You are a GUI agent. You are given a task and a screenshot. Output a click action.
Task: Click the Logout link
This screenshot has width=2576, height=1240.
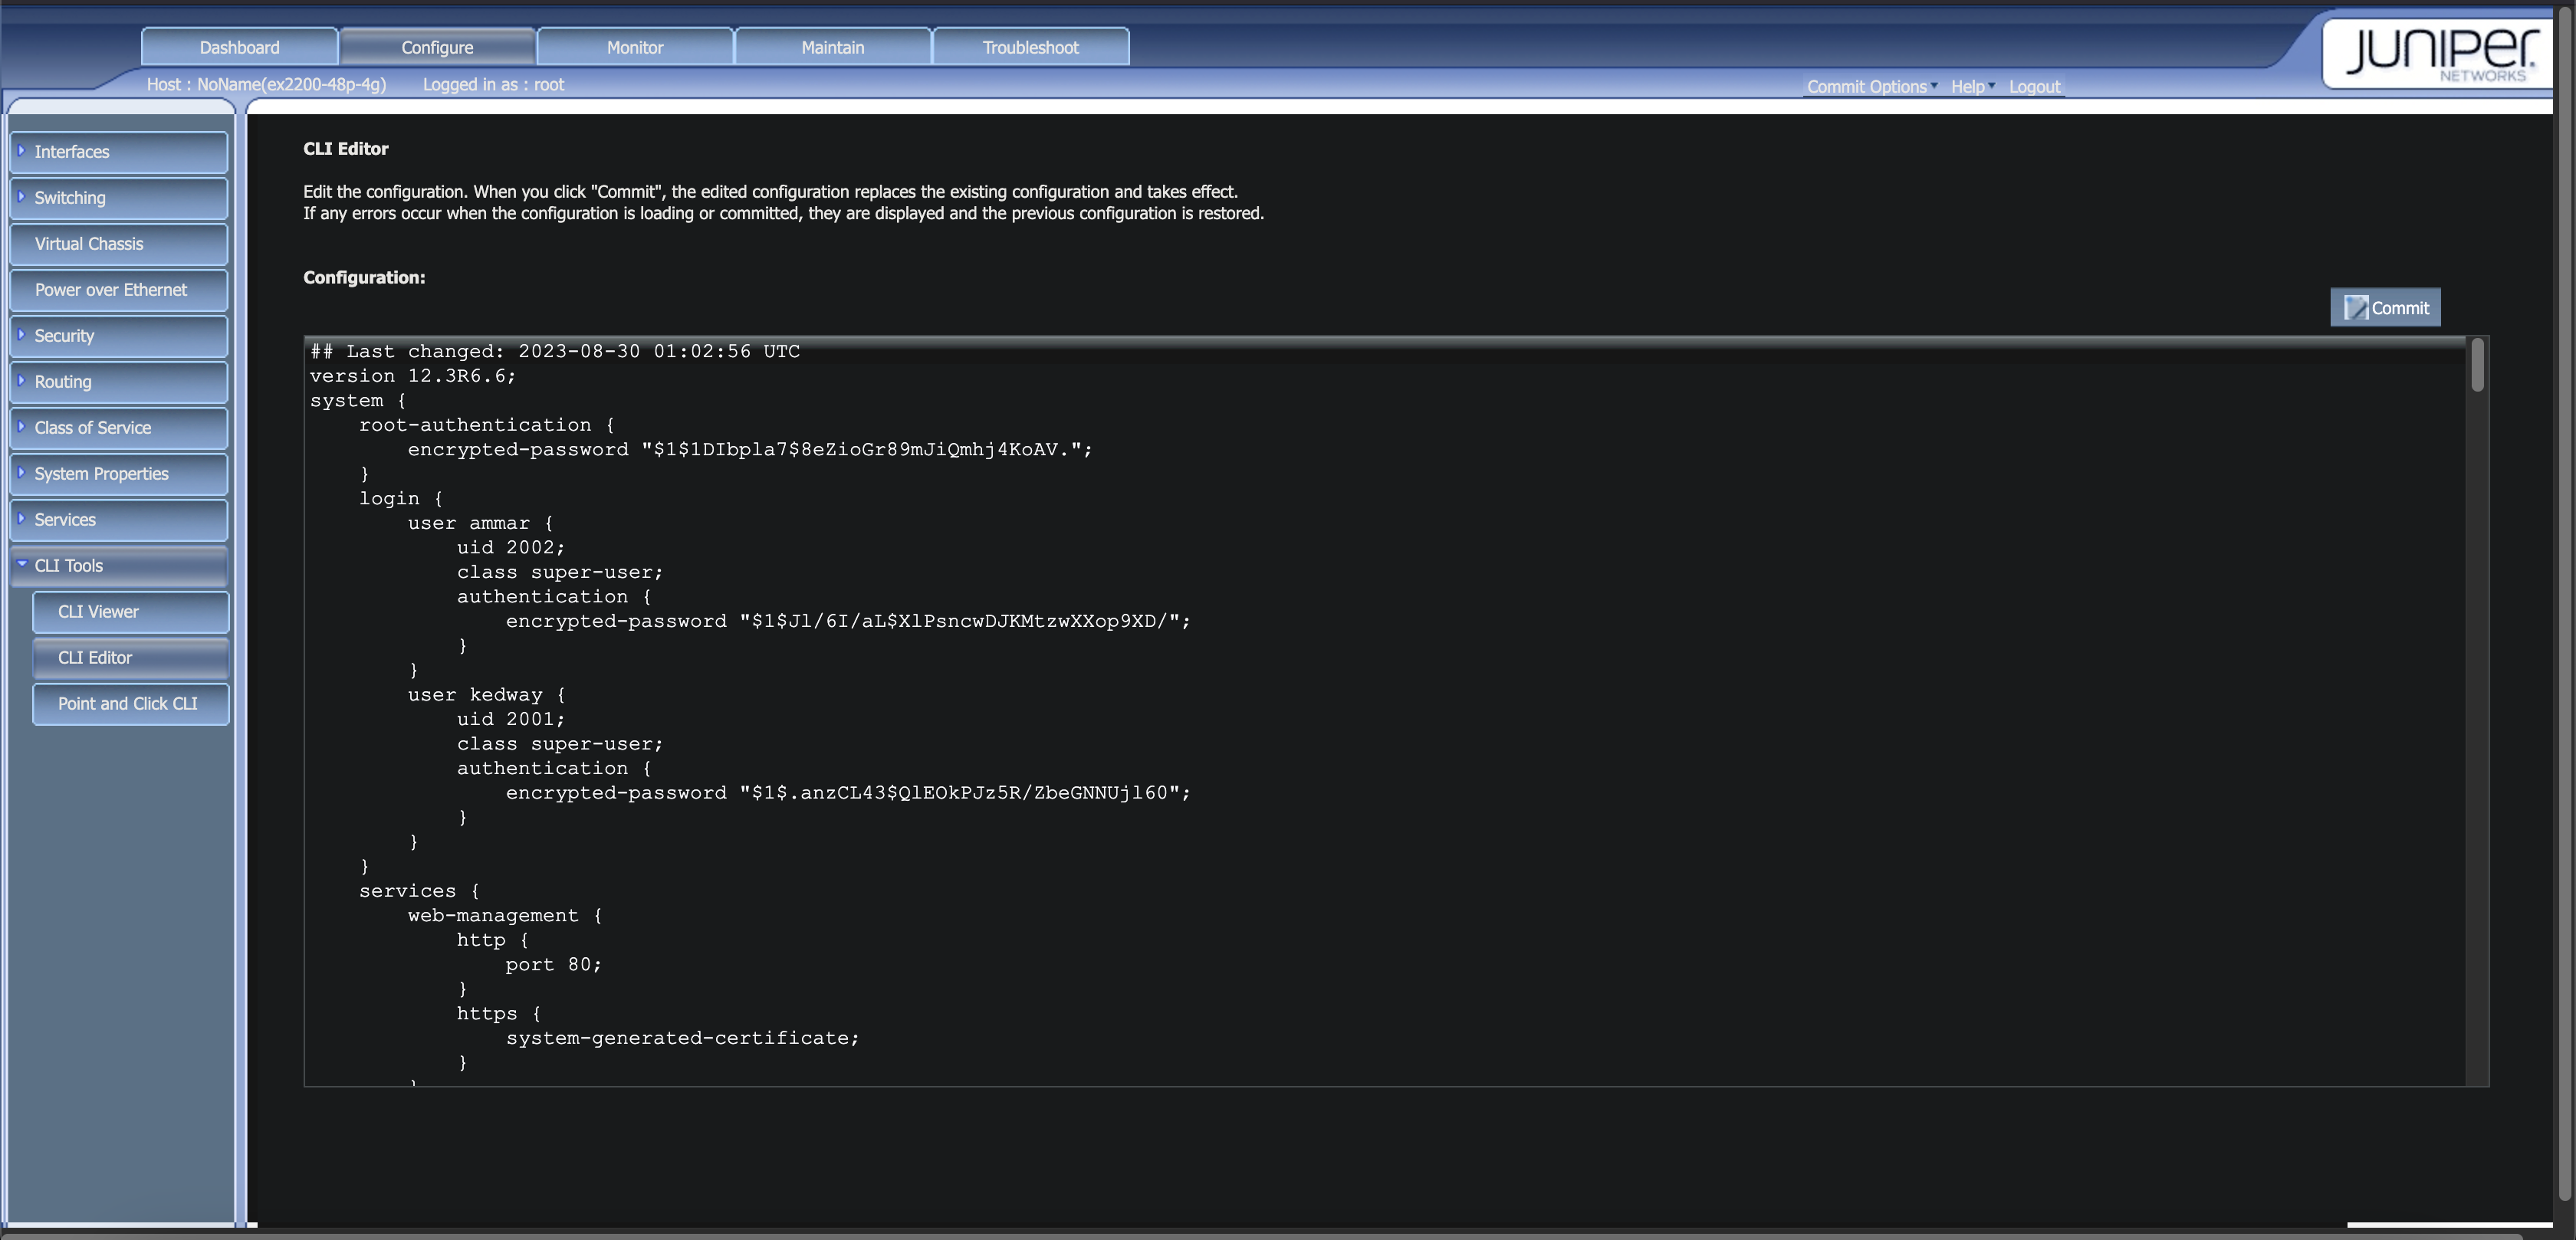2034,86
